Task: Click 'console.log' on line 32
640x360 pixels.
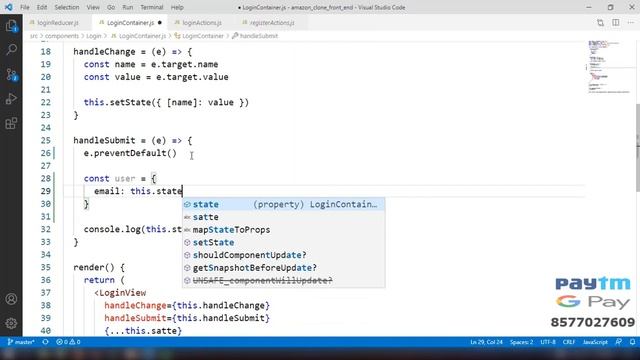Action: (x=112, y=229)
